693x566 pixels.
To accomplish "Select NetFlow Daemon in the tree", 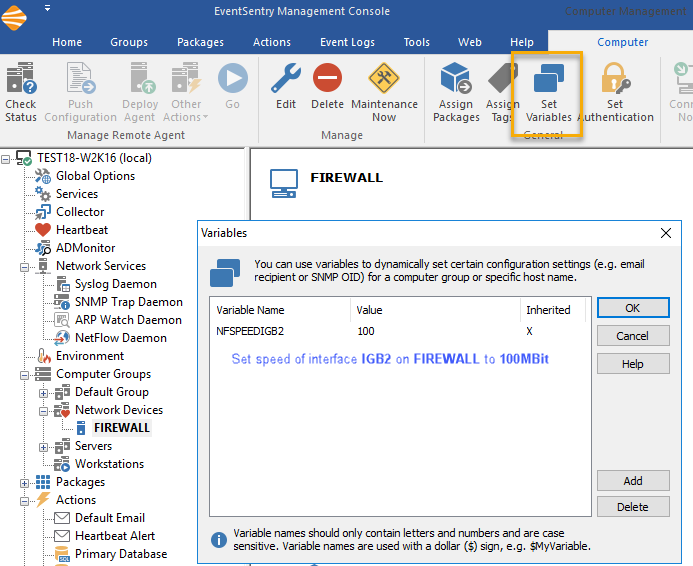I will [121, 338].
